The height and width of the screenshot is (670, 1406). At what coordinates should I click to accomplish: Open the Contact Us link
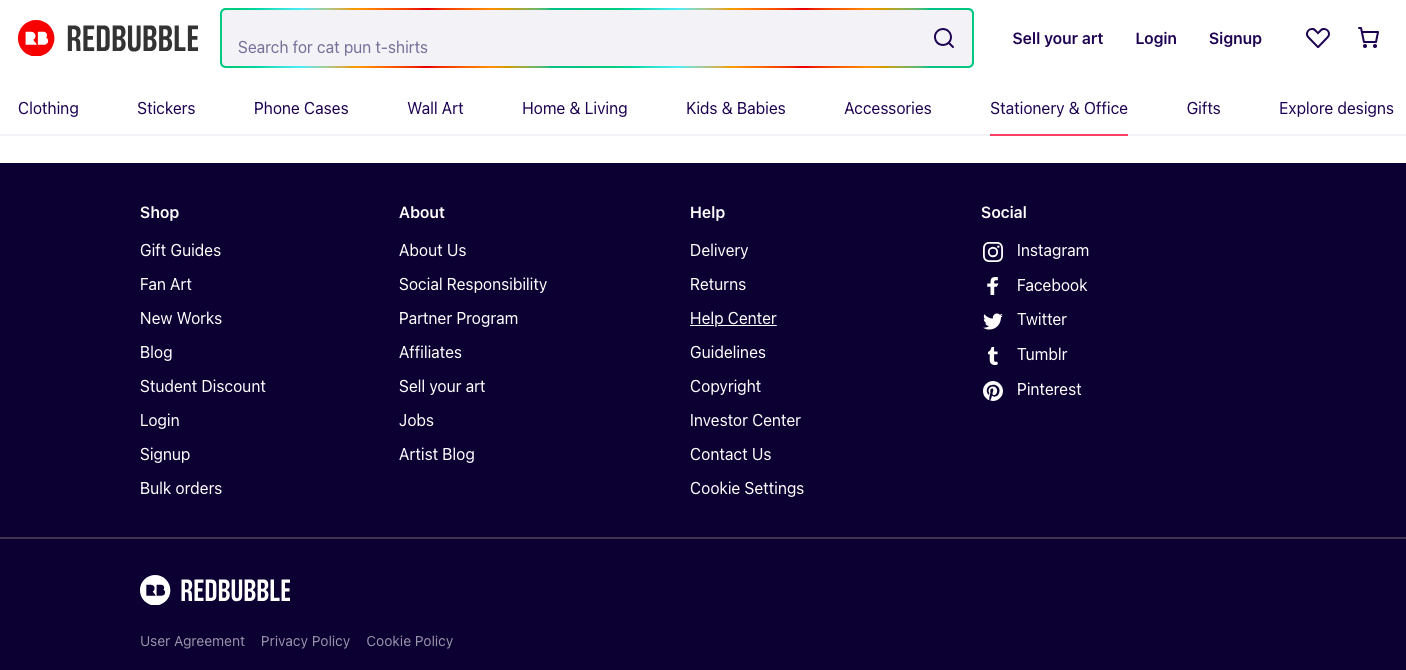coord(730,454)
